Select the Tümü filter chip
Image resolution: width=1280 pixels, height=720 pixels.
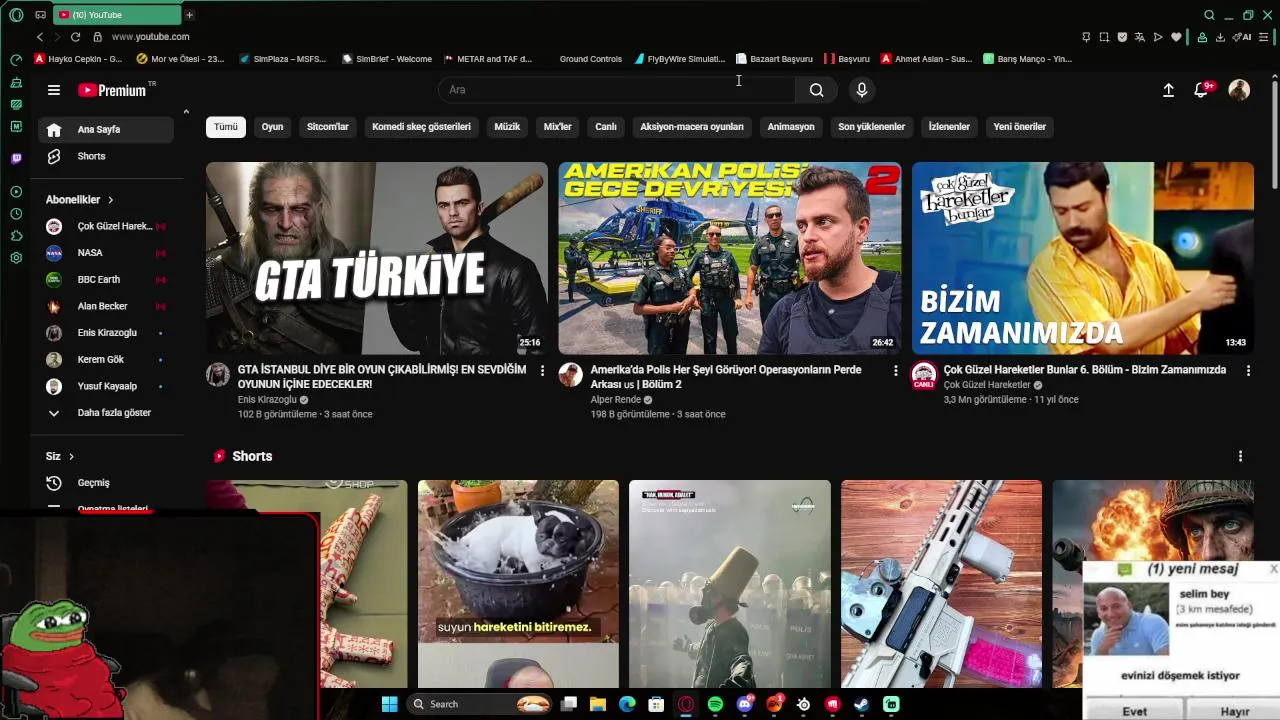tap(226, 127)
